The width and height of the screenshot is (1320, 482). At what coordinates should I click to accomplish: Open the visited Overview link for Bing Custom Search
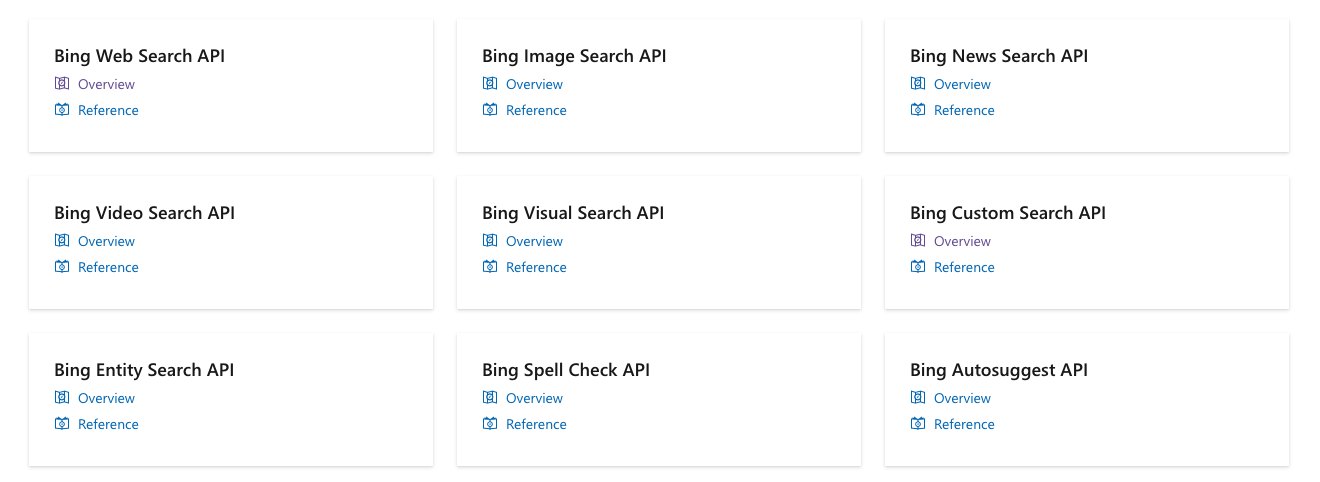(962, 241)
